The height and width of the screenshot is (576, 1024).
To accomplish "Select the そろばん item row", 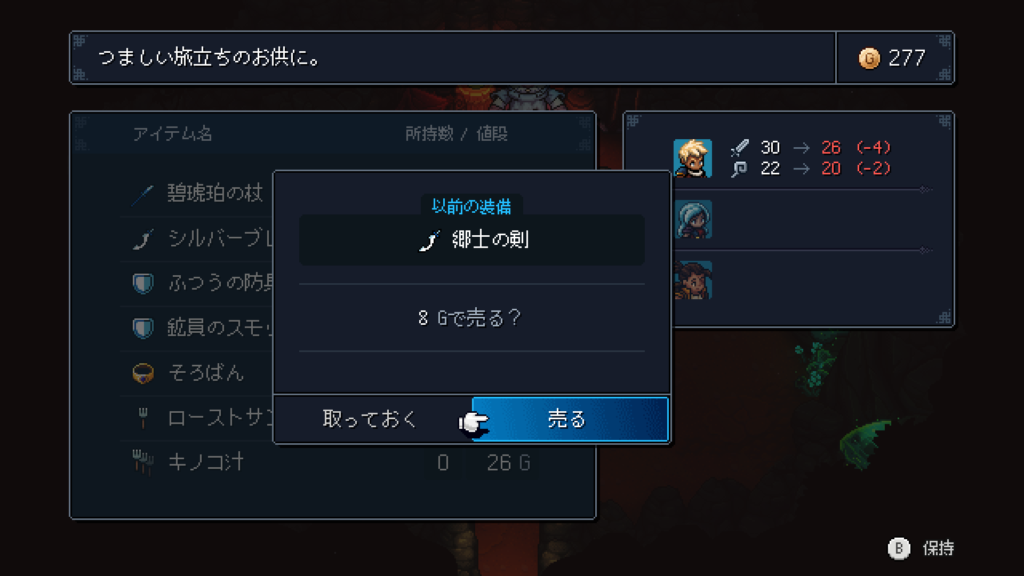I will coord(197,373).
